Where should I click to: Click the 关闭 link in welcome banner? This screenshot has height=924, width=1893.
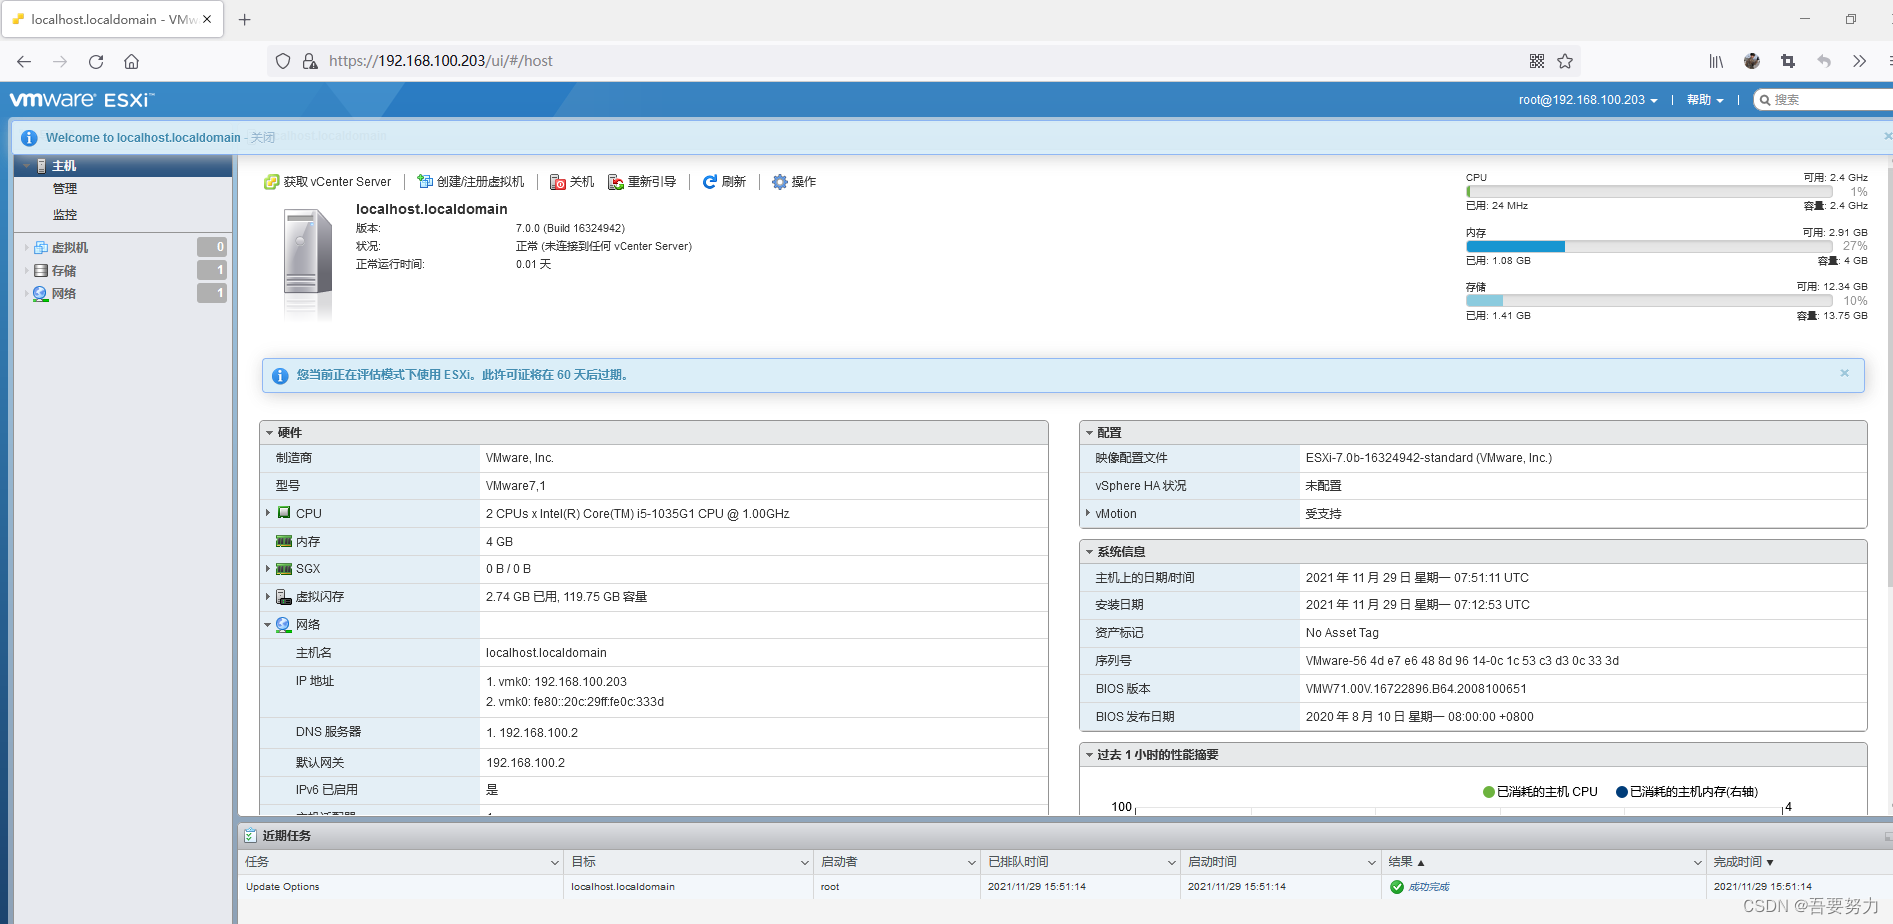(263, 138)
